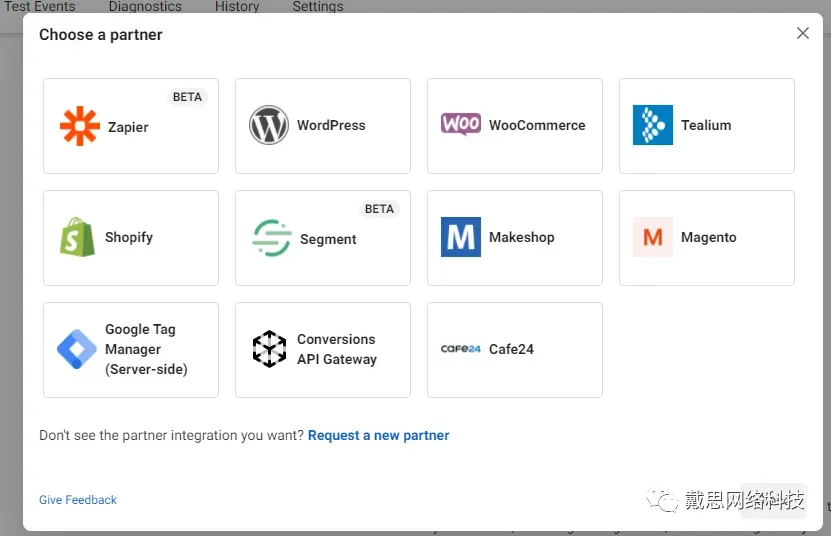The height and width of the screenshot is (536, 831).
Task: Click the Segment green logo icon
Action: tap(271, 238)
